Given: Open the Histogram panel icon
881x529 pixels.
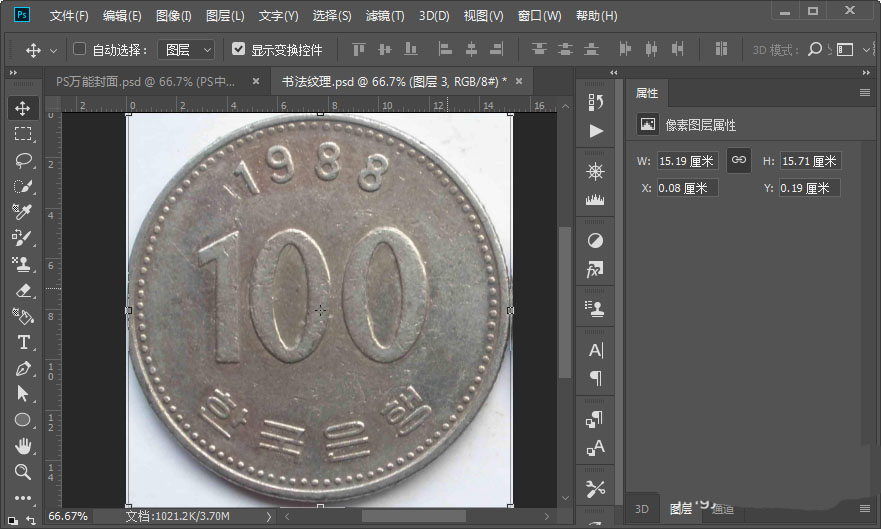Looking at the screenshot, I should [x=596, y=200].
